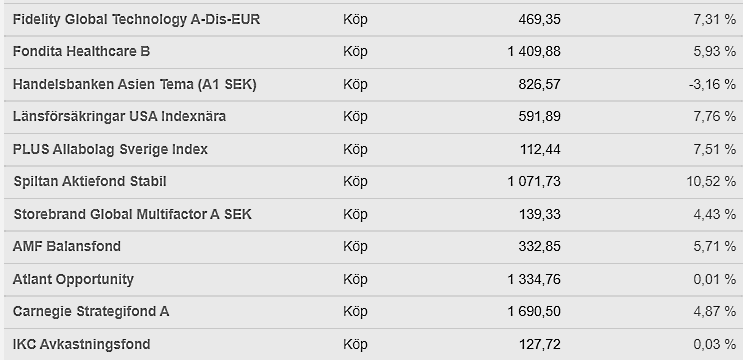743x360 pixels.
Task: Open AMF Balansfond fund
Action: pos(67,246)
